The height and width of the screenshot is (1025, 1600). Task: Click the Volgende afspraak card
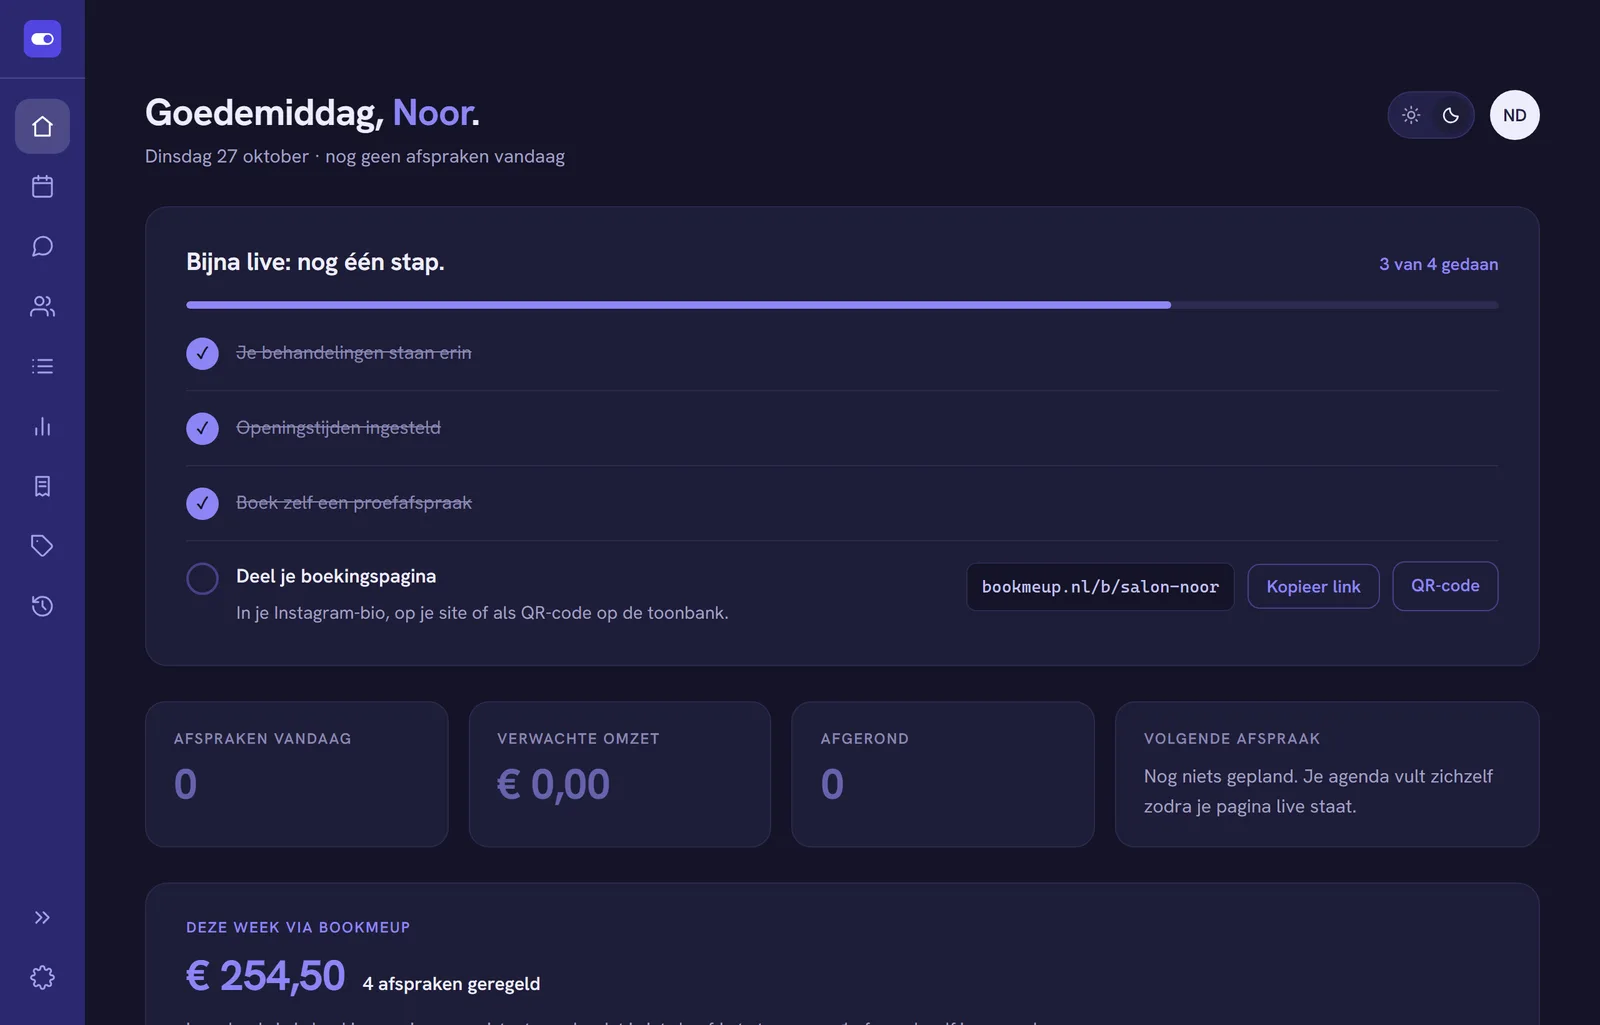[1327, 774]
